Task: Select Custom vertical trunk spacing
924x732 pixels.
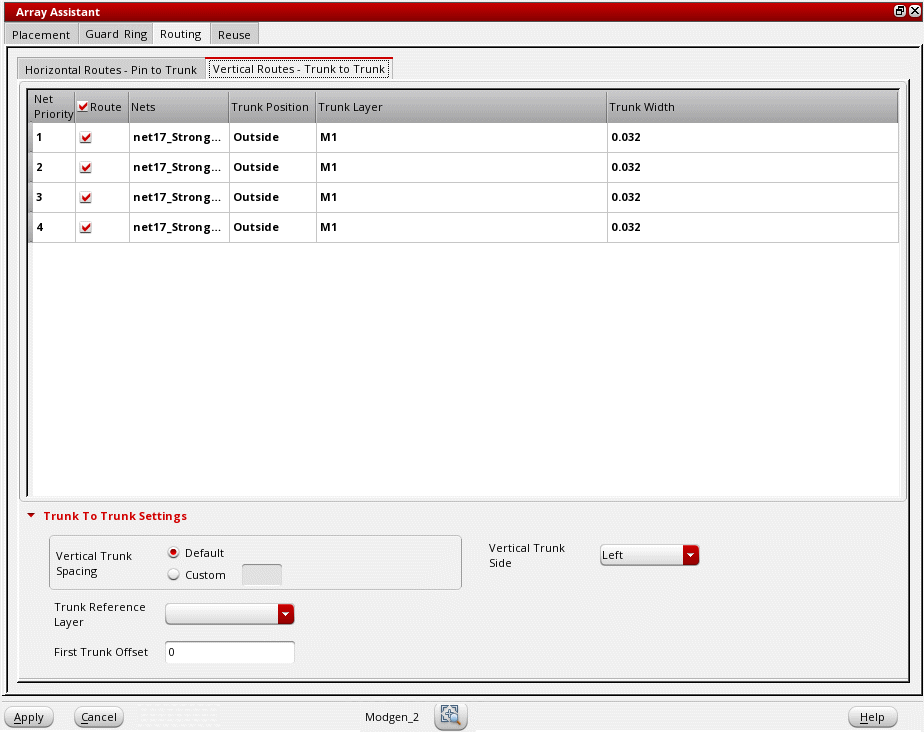Action: tap(174, 575)
